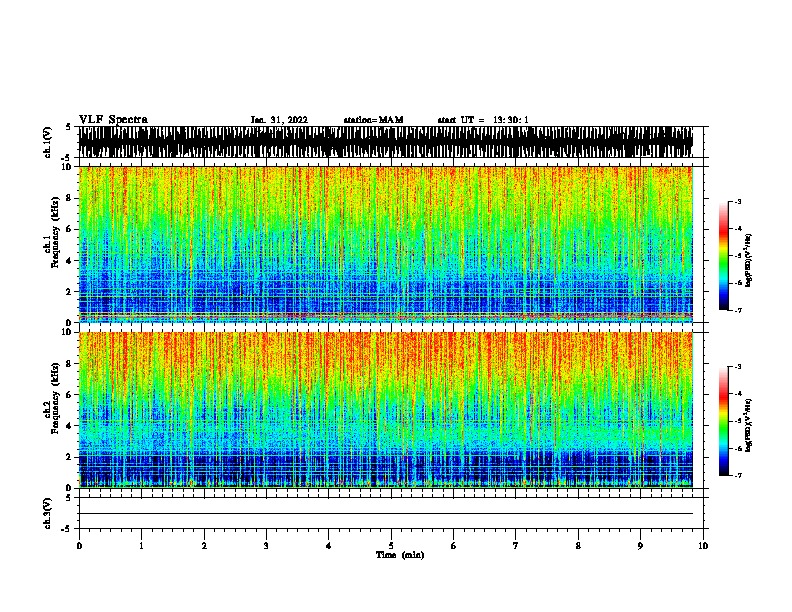Click the ch.2 "Frequency (kHz)" axis label
The image size is (792, 612).
pyautogui.click(x=55, y=398)
